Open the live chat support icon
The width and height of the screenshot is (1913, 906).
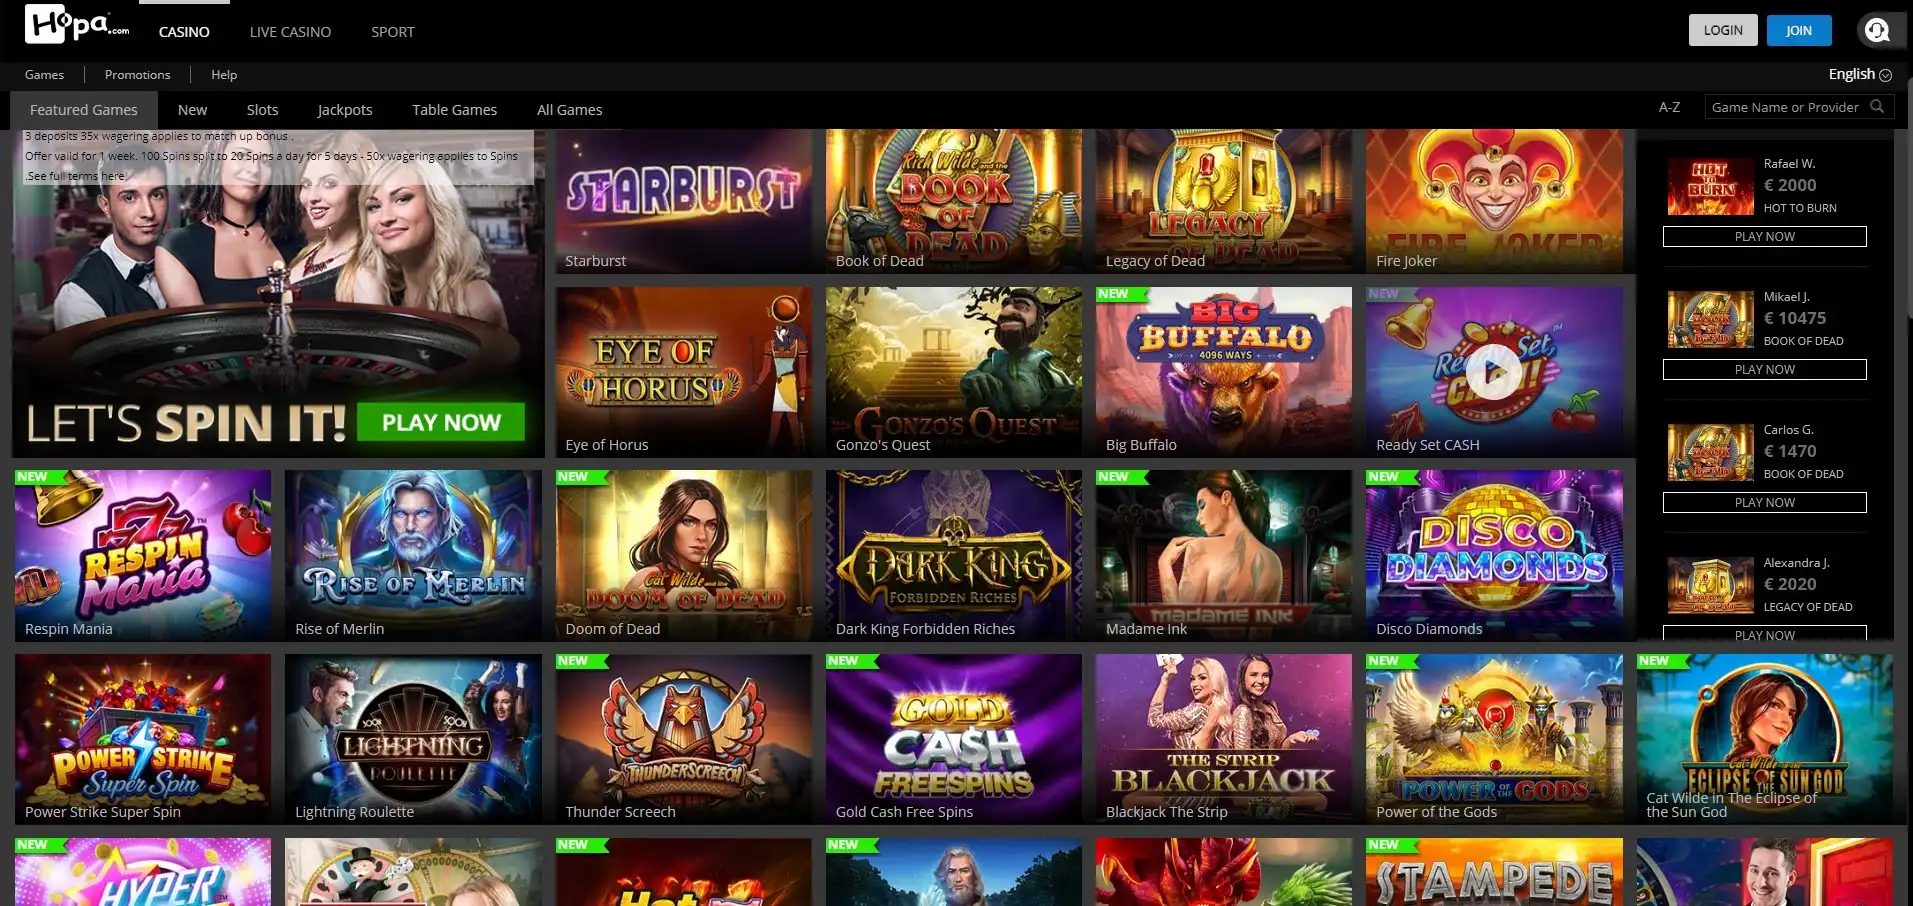click(x=1877, y=30)
